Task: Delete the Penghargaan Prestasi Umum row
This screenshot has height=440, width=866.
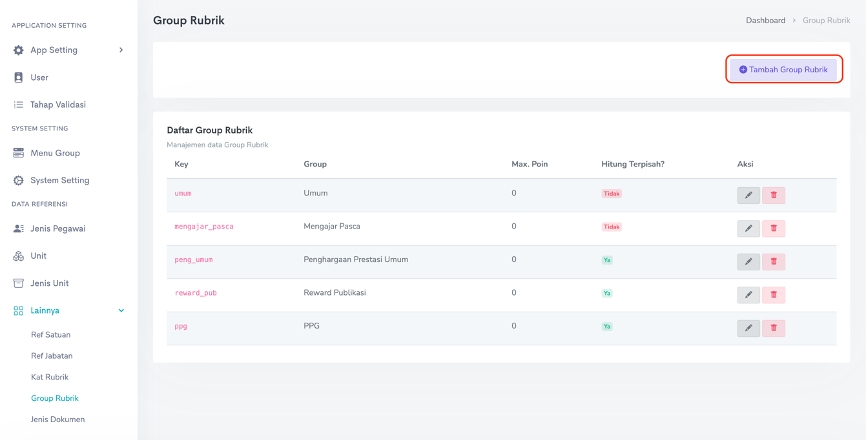Action: [773, 261]
